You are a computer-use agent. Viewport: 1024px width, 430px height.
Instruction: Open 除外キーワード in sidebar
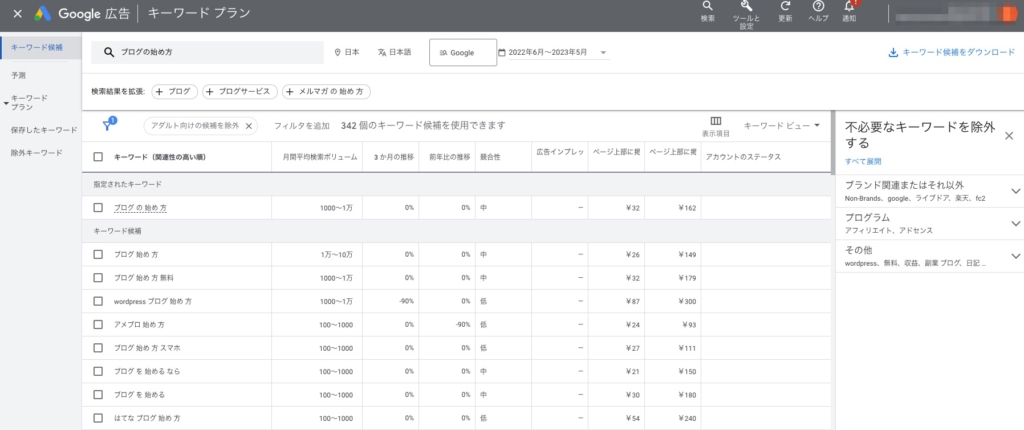click(x=37, y=153)
